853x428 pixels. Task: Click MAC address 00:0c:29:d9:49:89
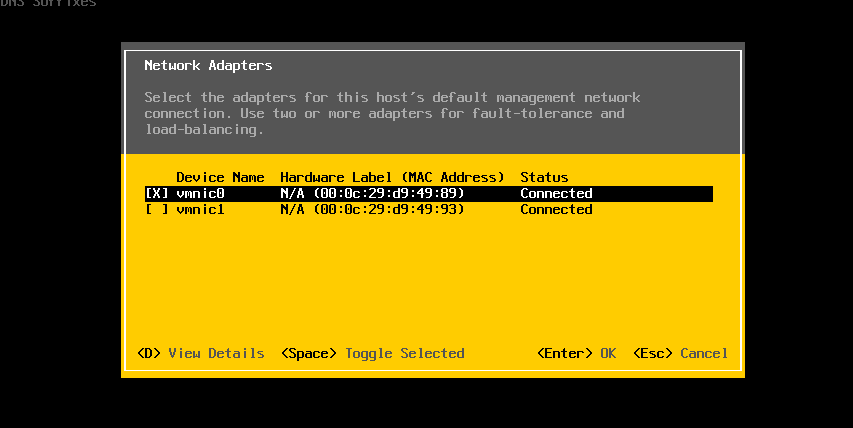click(389, 194)
